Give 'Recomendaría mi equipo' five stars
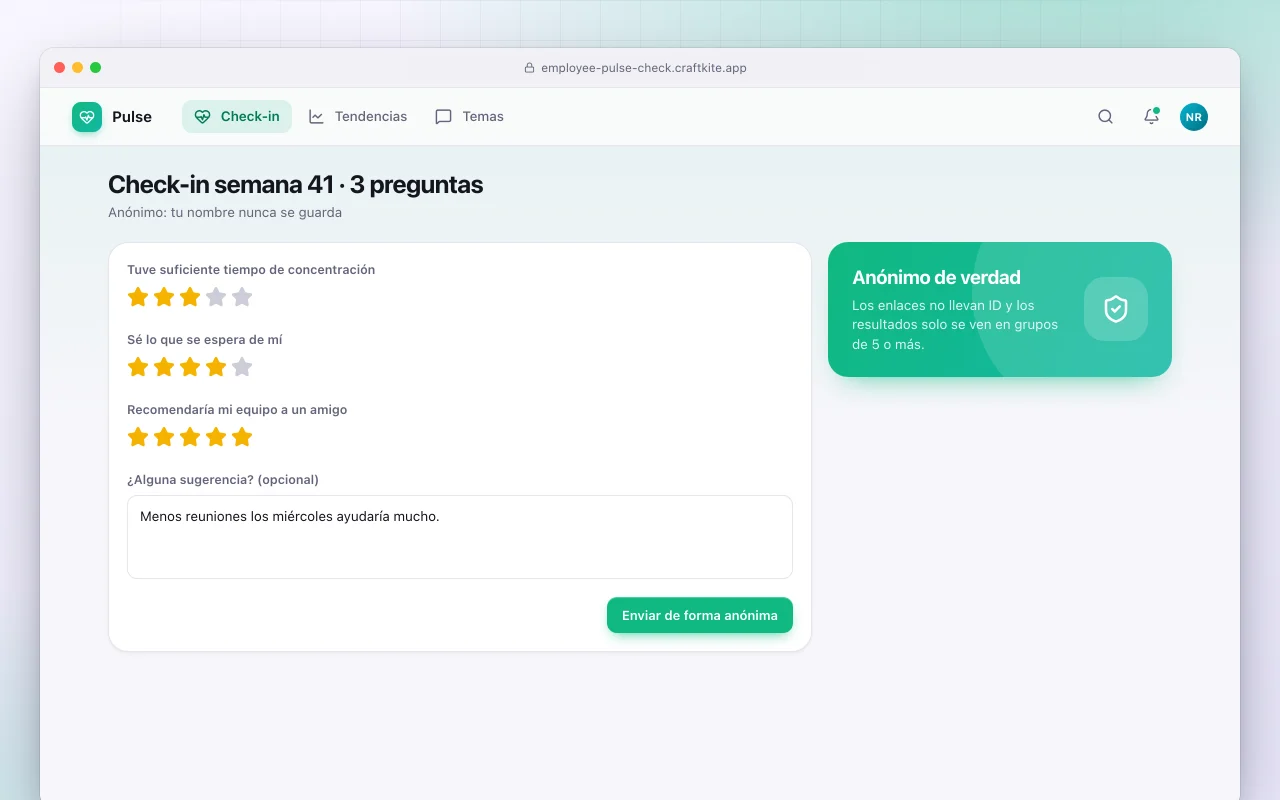Viewport: 1280px width, 800px height. [x=242, y=437]
